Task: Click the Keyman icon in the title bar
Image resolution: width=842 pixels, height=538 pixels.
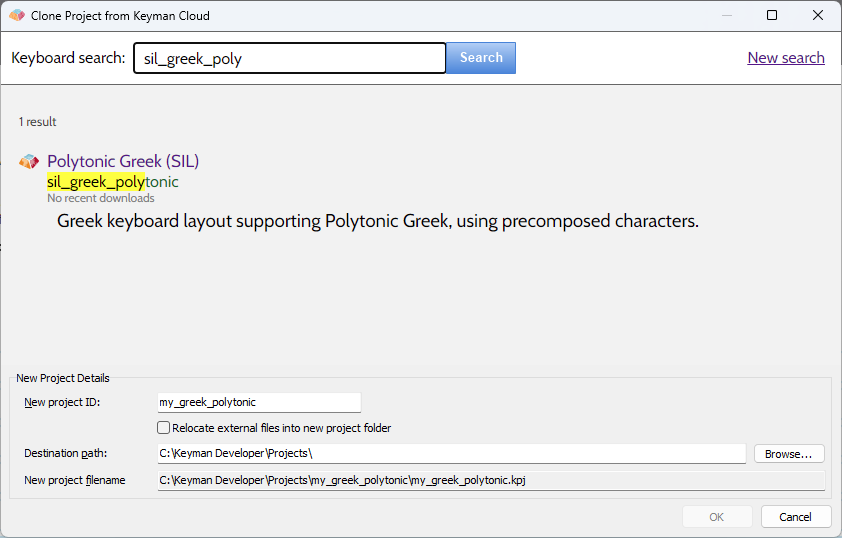Action: 17,16
